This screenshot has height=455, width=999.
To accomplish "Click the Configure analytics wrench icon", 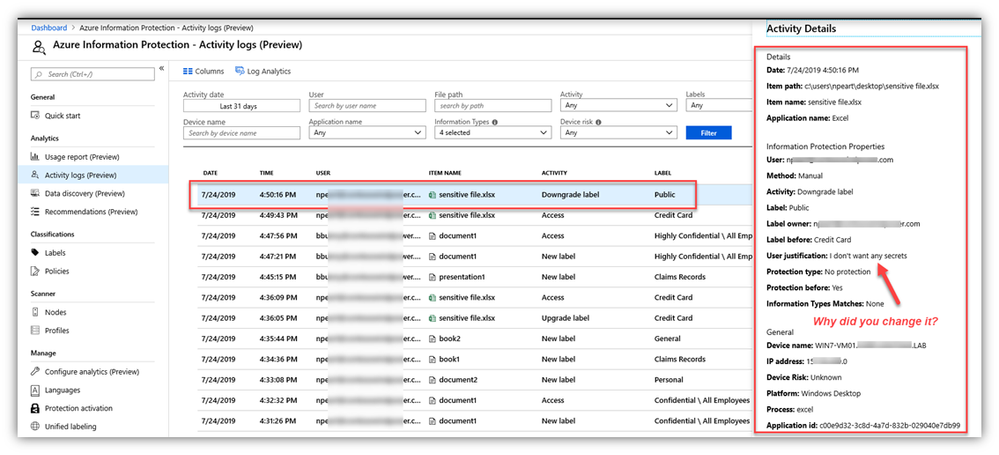I will point(35,372).
